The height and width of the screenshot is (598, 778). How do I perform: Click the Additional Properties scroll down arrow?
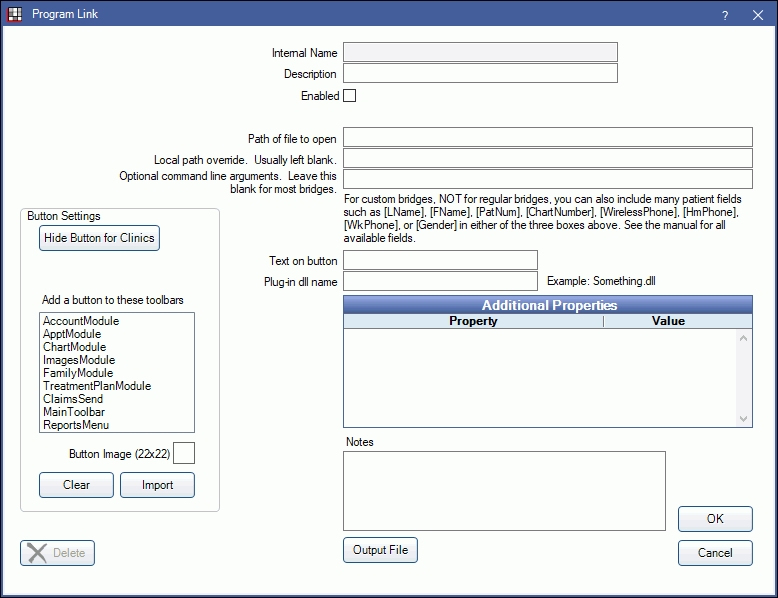[x=743, y=418]
